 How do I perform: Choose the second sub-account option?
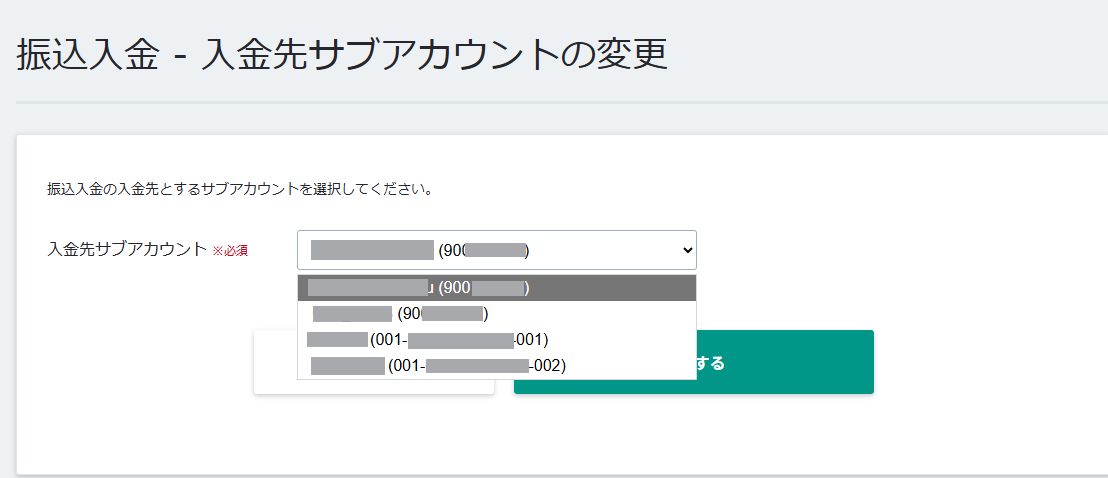pos(496,314)
